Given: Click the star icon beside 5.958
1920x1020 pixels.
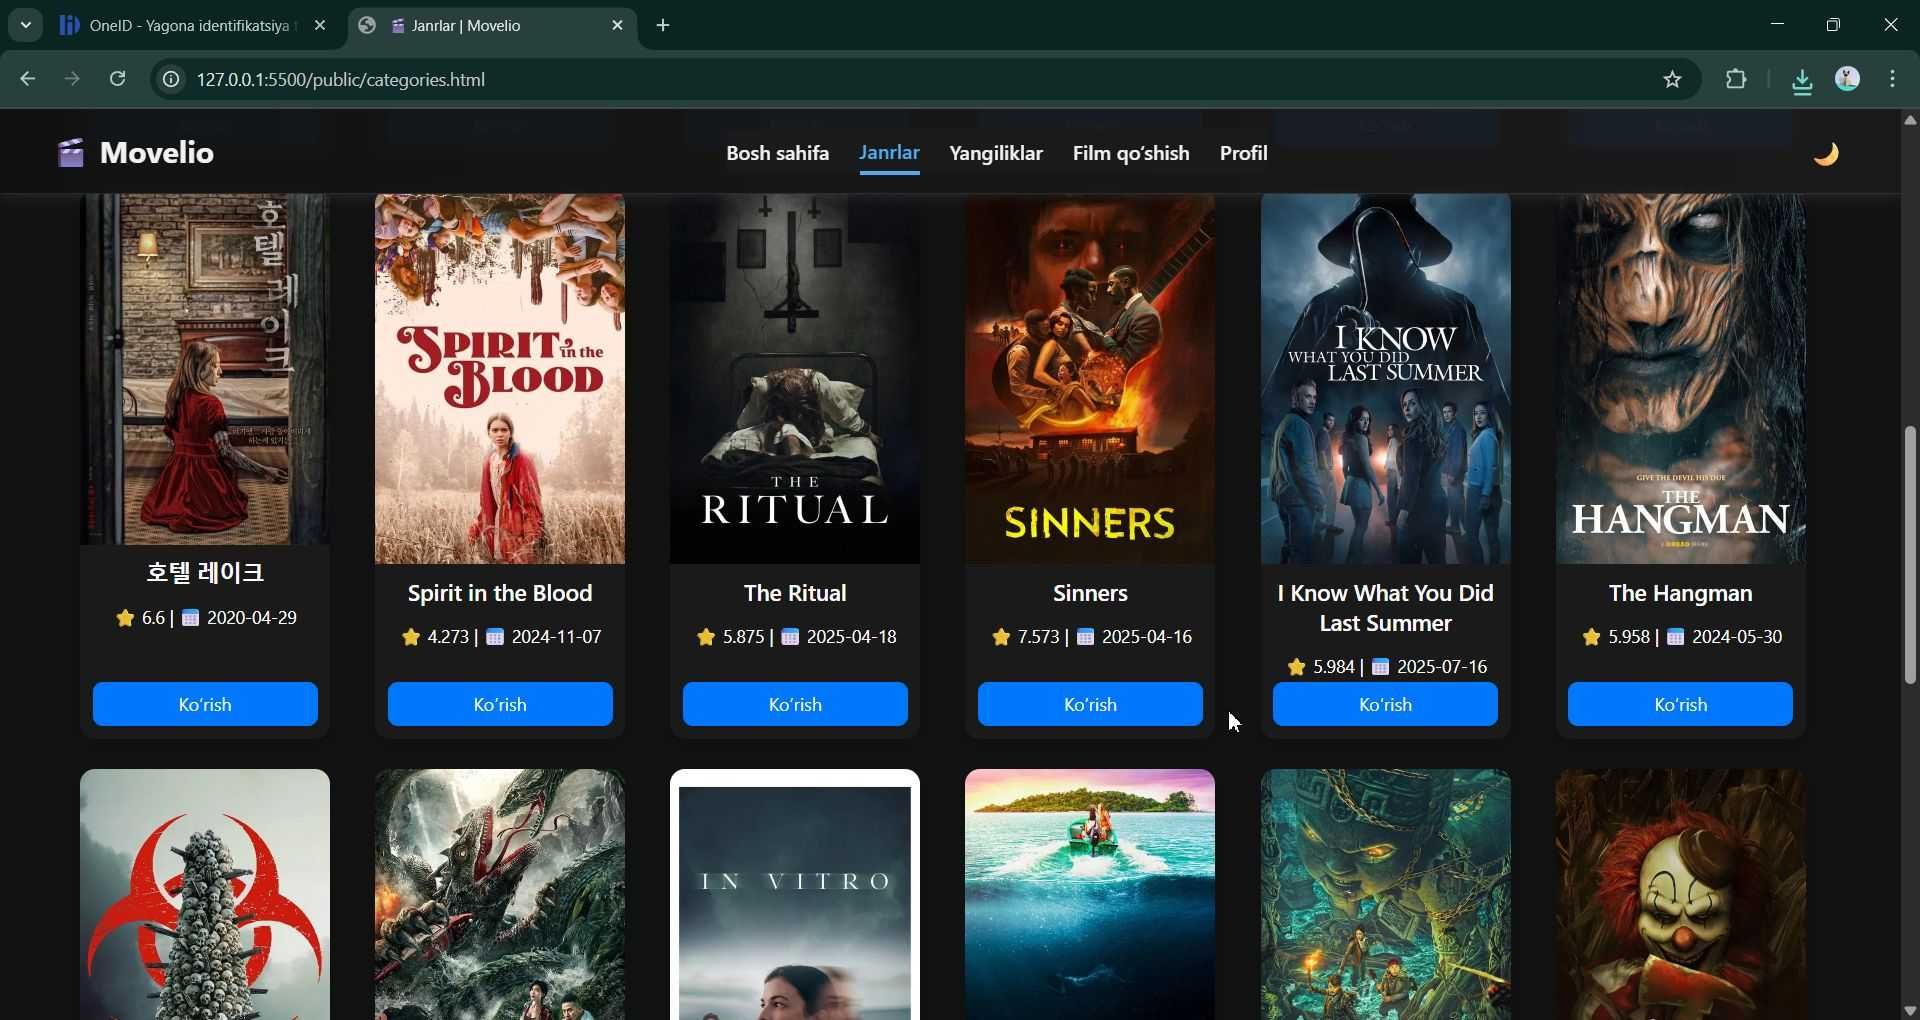Looking at the screenshot, I should click(1592, 637).
